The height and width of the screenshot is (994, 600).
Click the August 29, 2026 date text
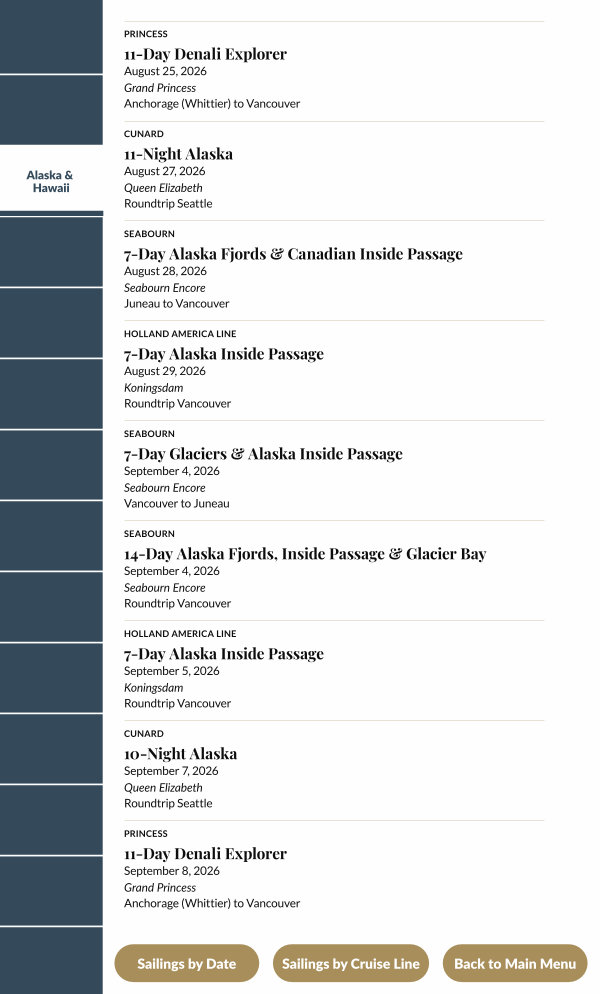[165, 371]
